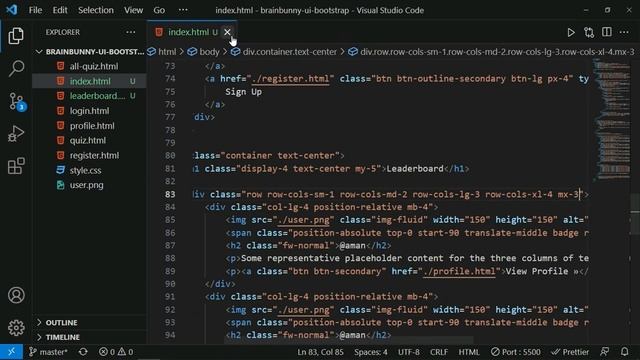Open the Explorer view icon
Viewport: 640px width, 360px height.
[16, 36]
